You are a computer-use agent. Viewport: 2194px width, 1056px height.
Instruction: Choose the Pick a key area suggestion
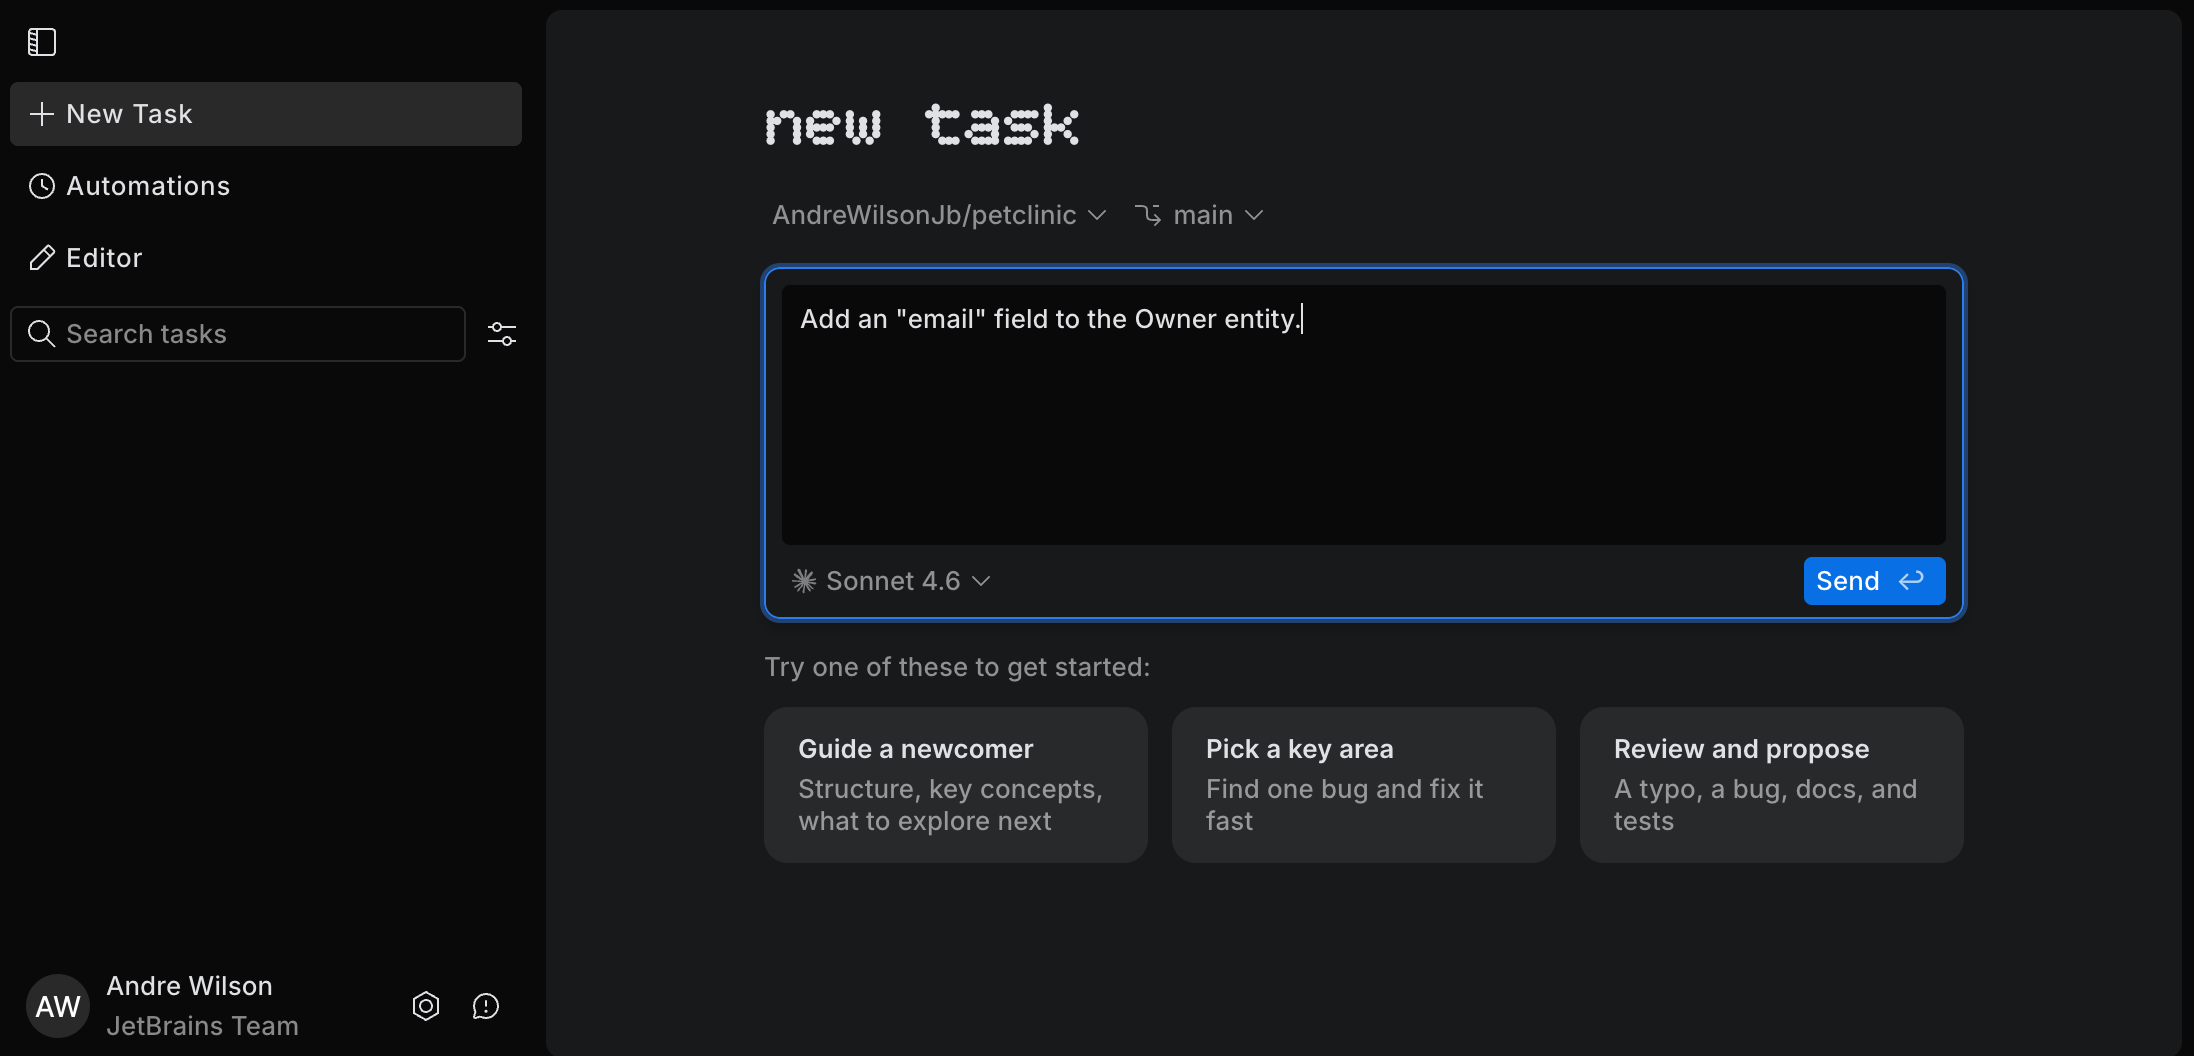[x=1364, y=785]
